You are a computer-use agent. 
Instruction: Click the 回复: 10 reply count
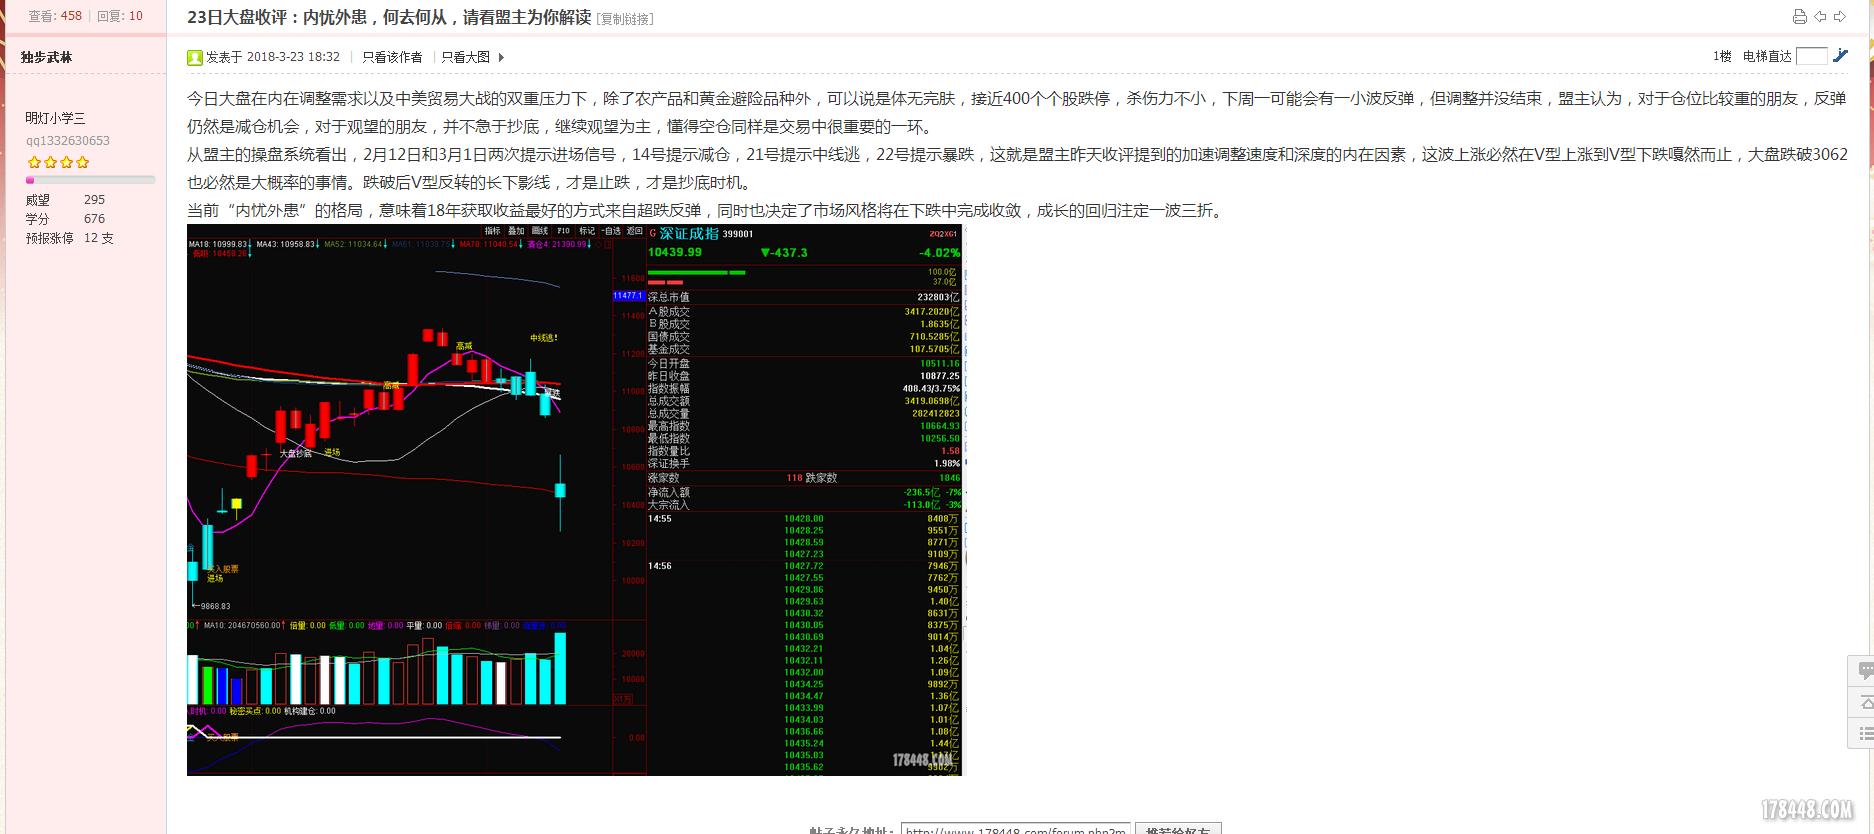[x=120, y=16]
